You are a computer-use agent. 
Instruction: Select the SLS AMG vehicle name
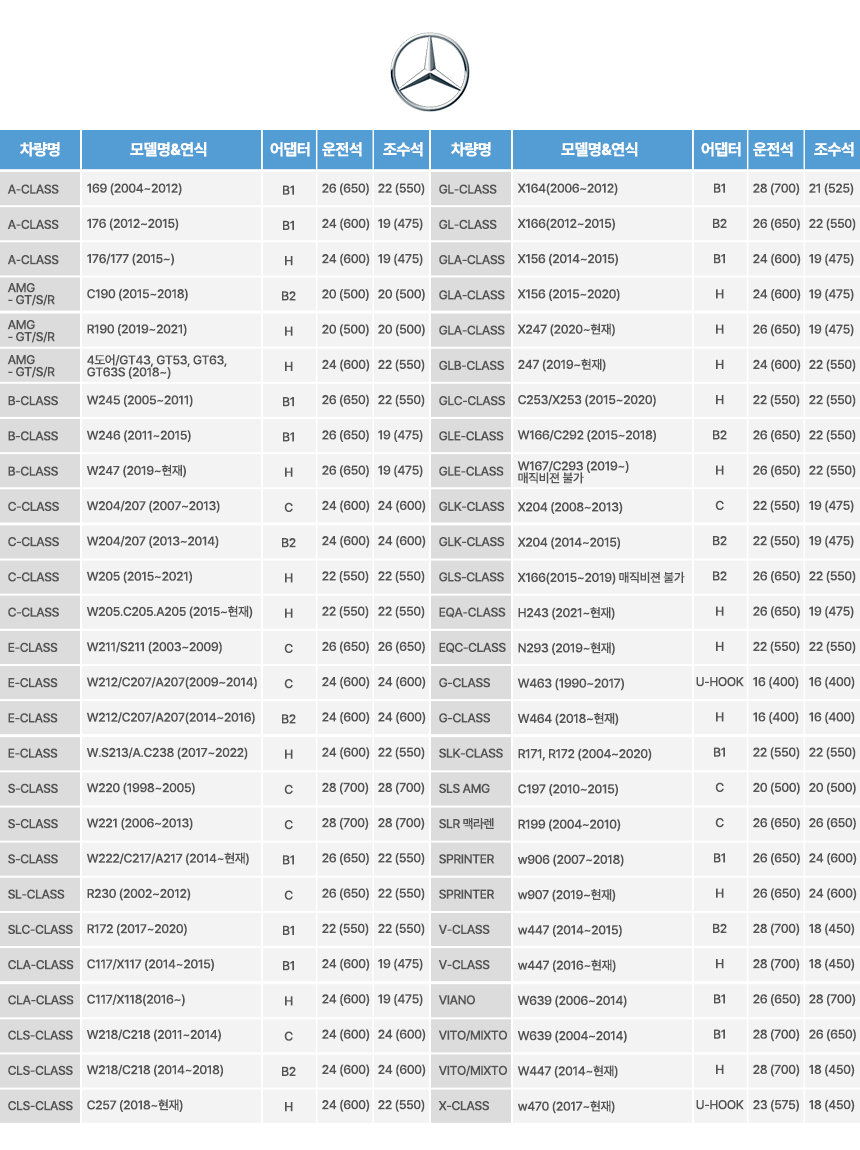(464, 789)
